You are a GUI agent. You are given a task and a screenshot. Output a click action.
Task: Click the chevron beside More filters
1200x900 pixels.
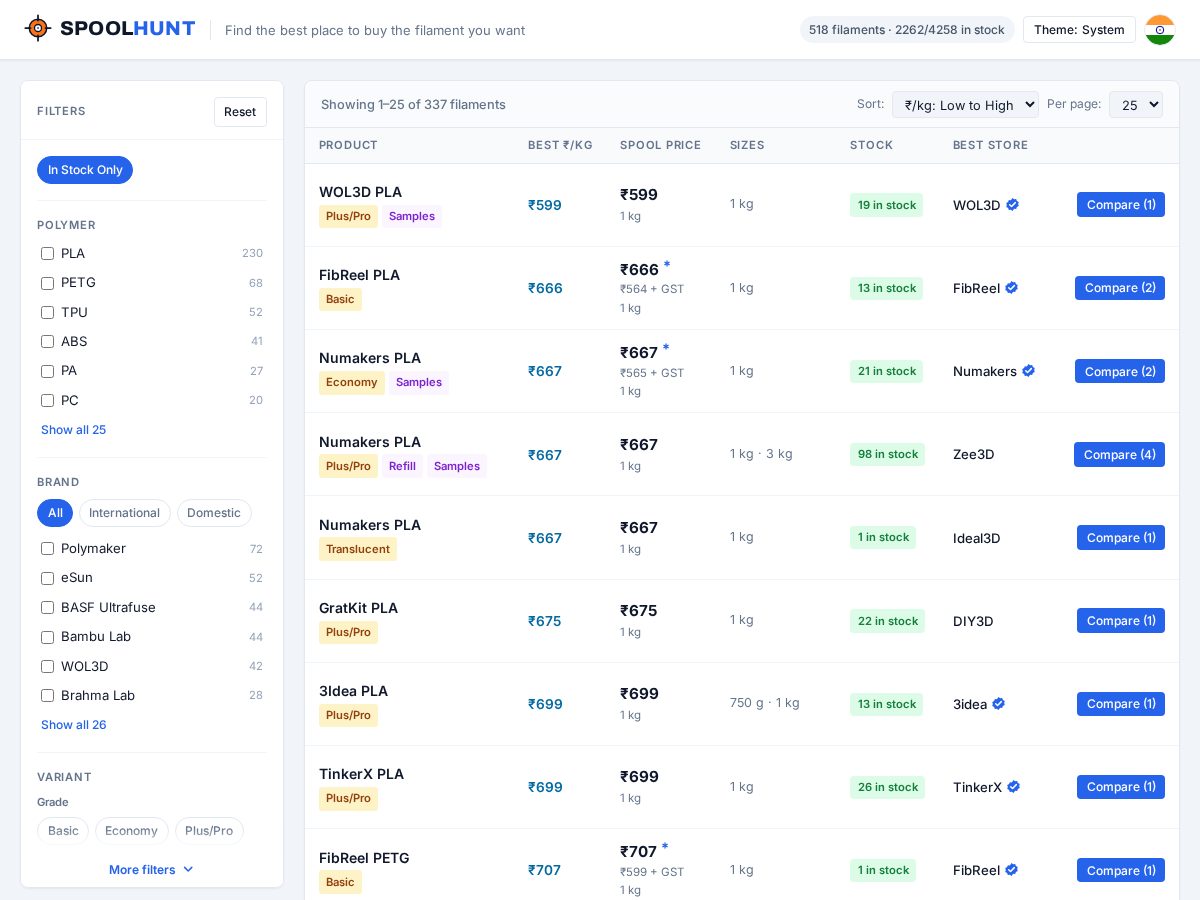click(188, 870)
